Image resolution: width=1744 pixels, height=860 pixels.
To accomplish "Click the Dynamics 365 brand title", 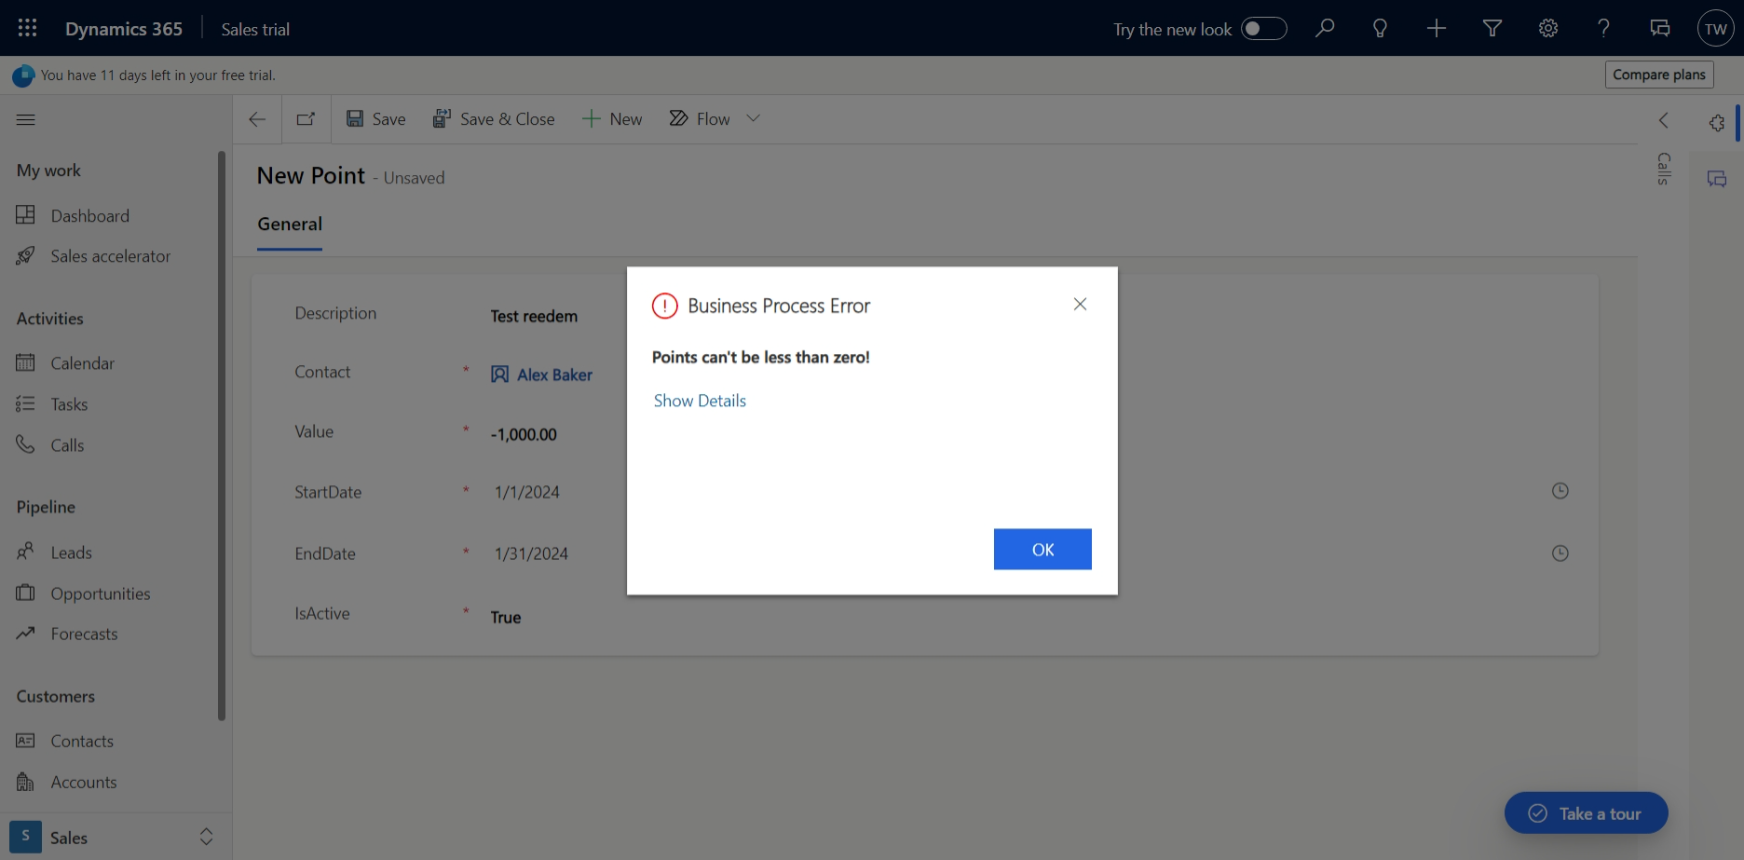I will [x=124, y=29].
